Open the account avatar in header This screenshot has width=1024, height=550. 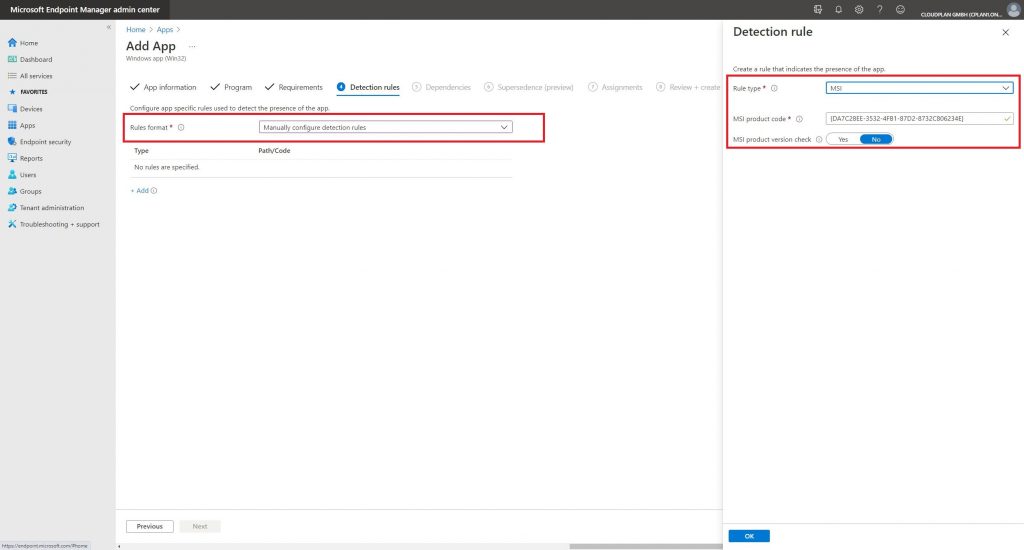1013,9
